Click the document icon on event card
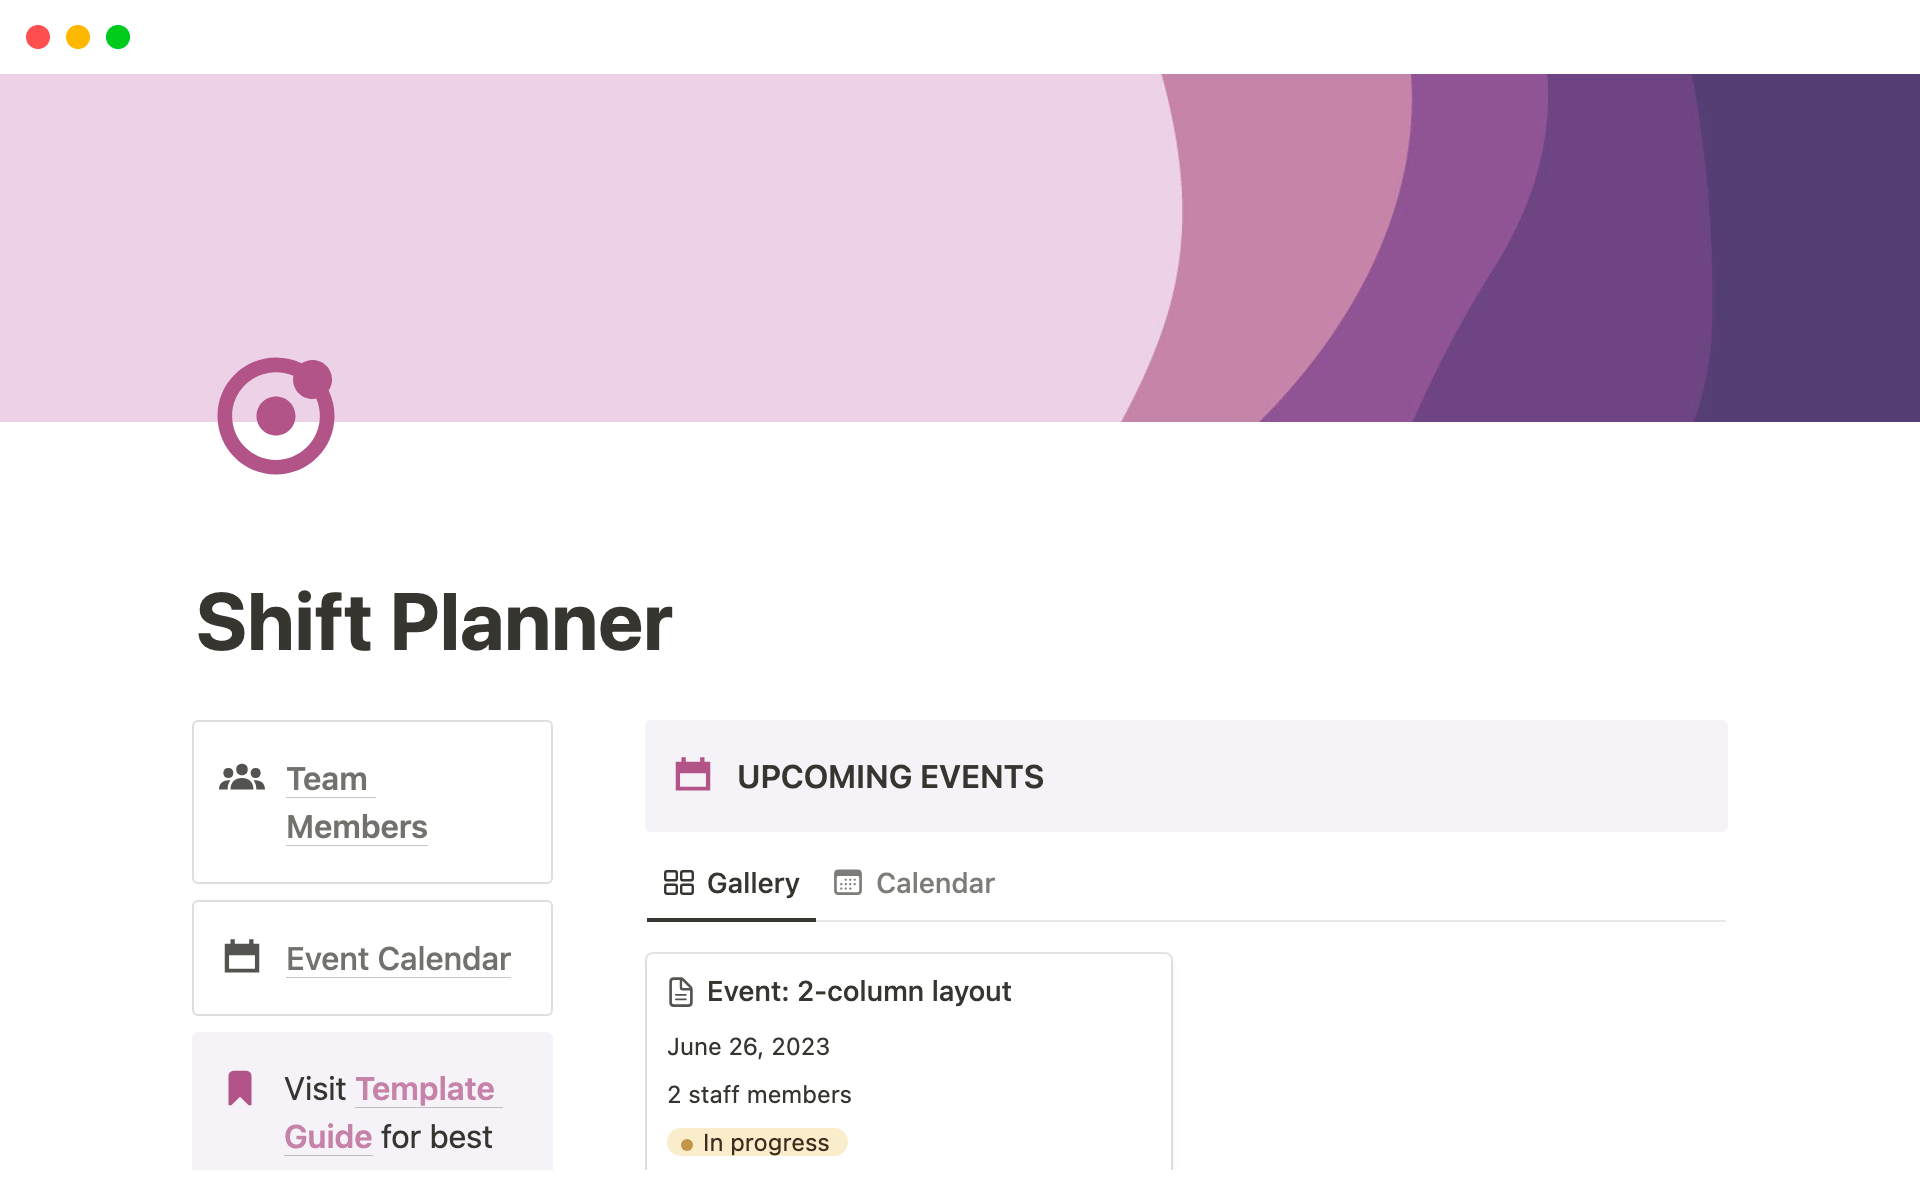 (x=680, y=991)
